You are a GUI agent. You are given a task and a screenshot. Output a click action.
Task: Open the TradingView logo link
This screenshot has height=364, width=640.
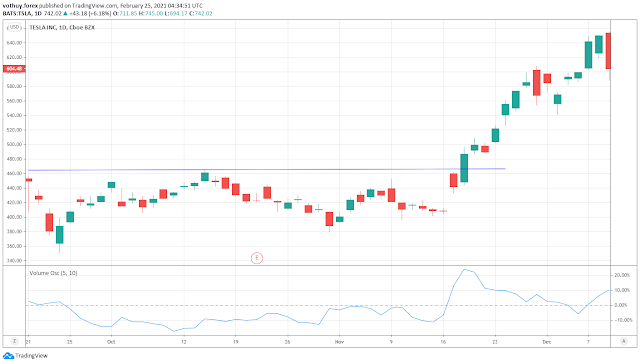(25, 356)
